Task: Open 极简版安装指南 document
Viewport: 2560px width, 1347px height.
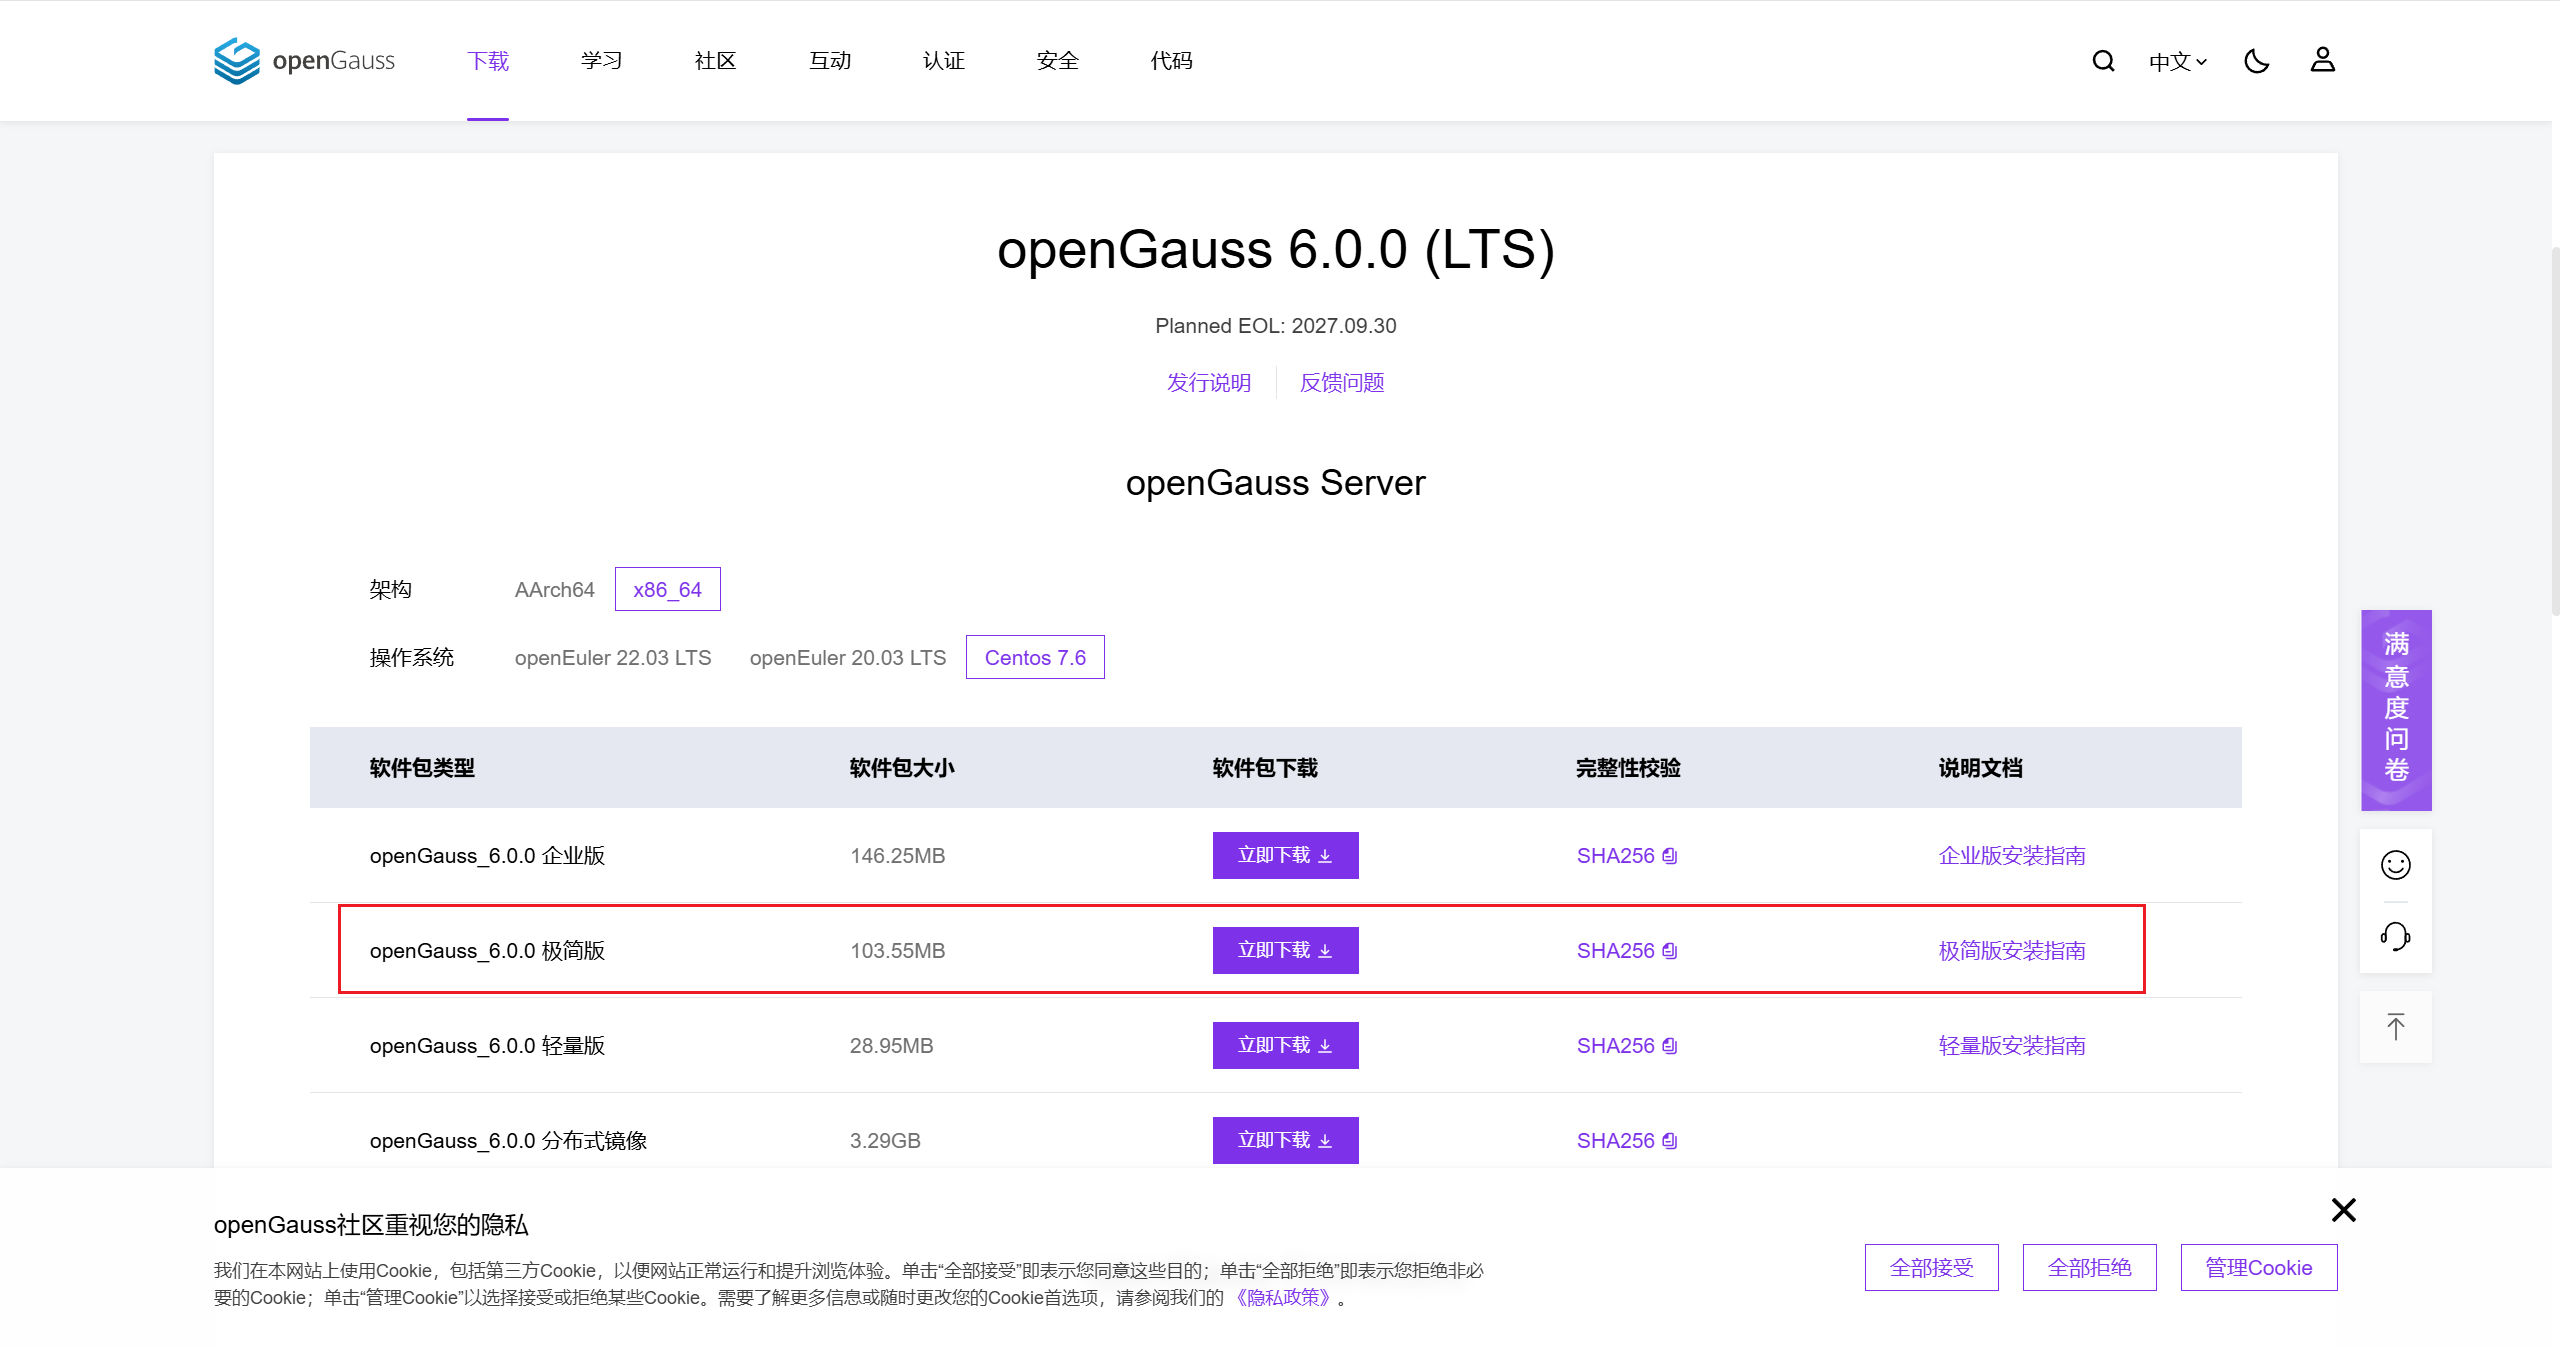Action: (2012, 951)
